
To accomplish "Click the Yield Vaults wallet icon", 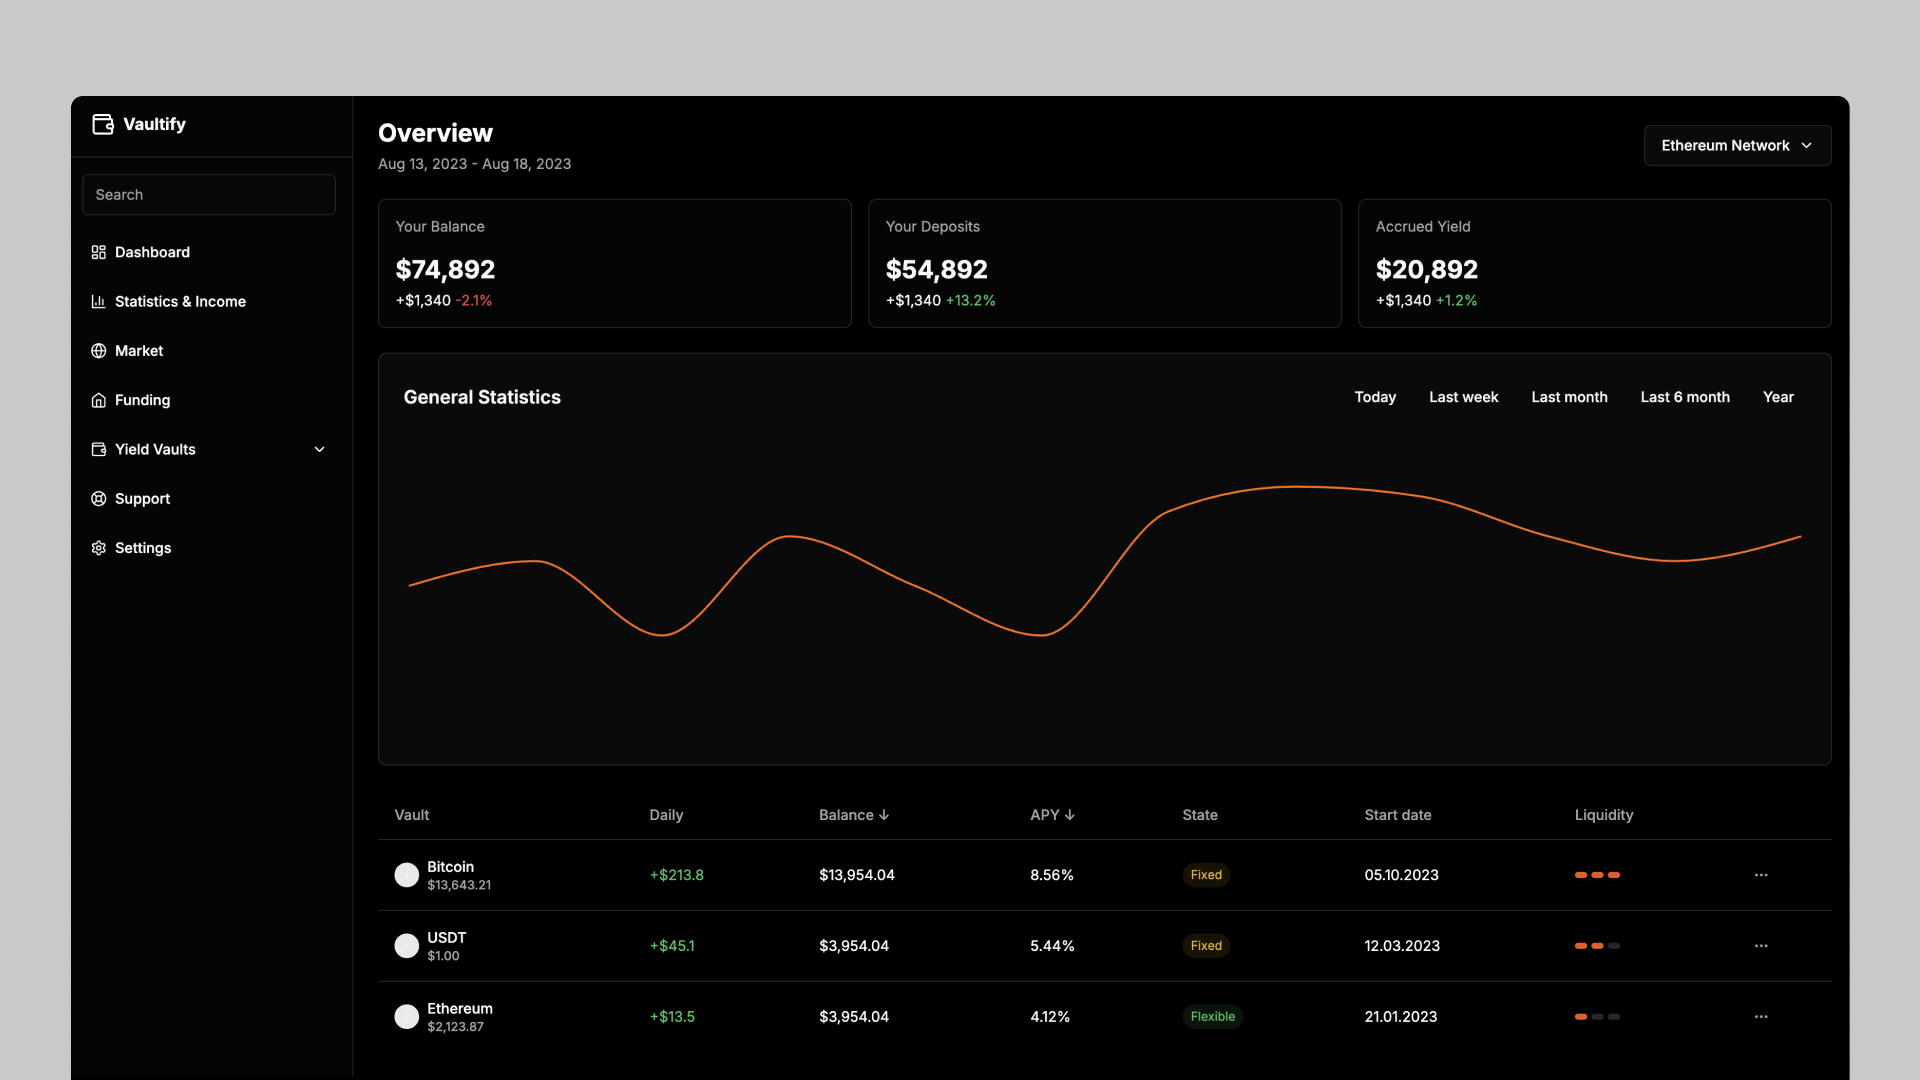I will point(98,449).
